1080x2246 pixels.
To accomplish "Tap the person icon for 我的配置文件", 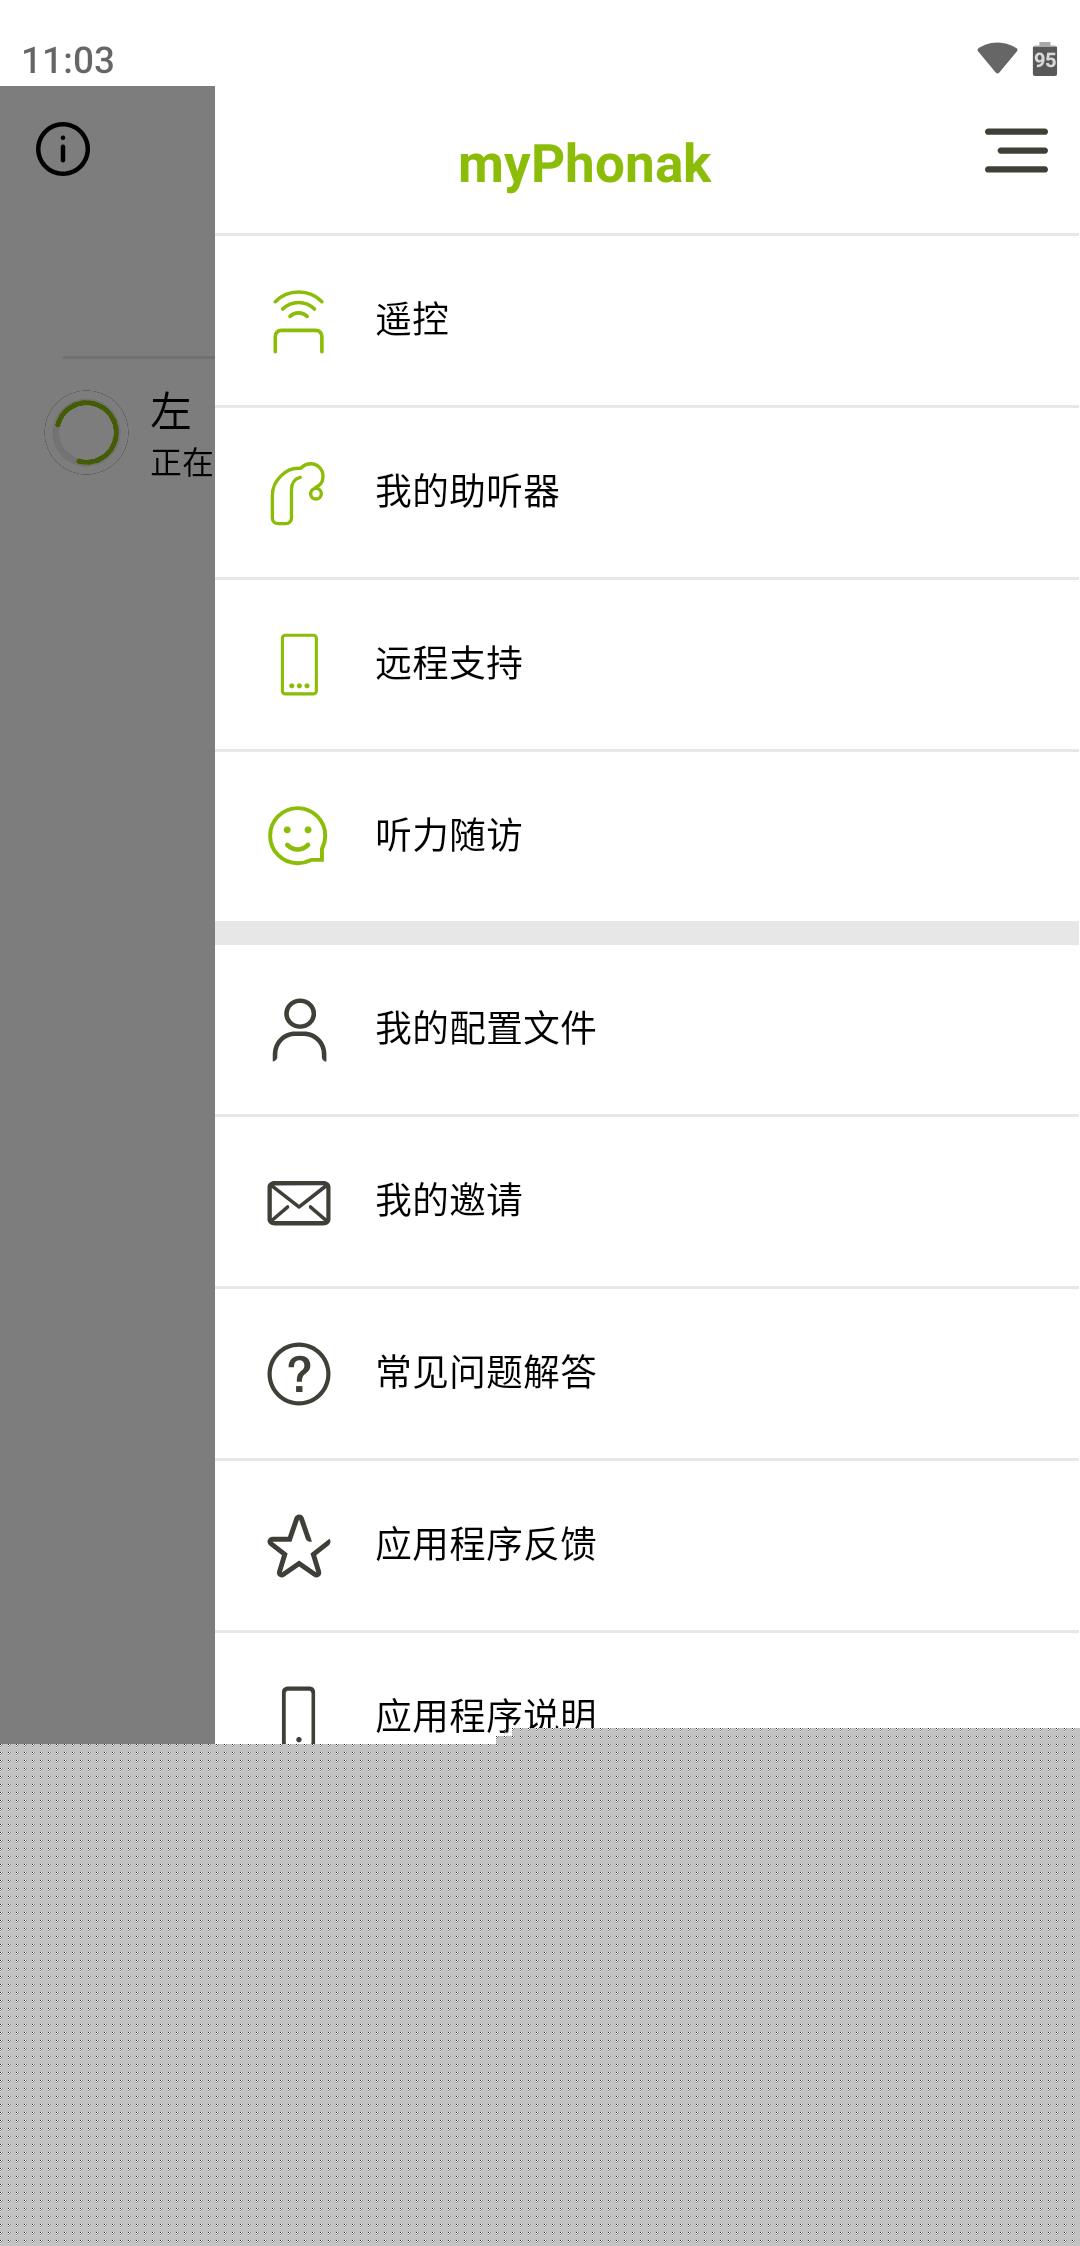I will [297, 1027].
